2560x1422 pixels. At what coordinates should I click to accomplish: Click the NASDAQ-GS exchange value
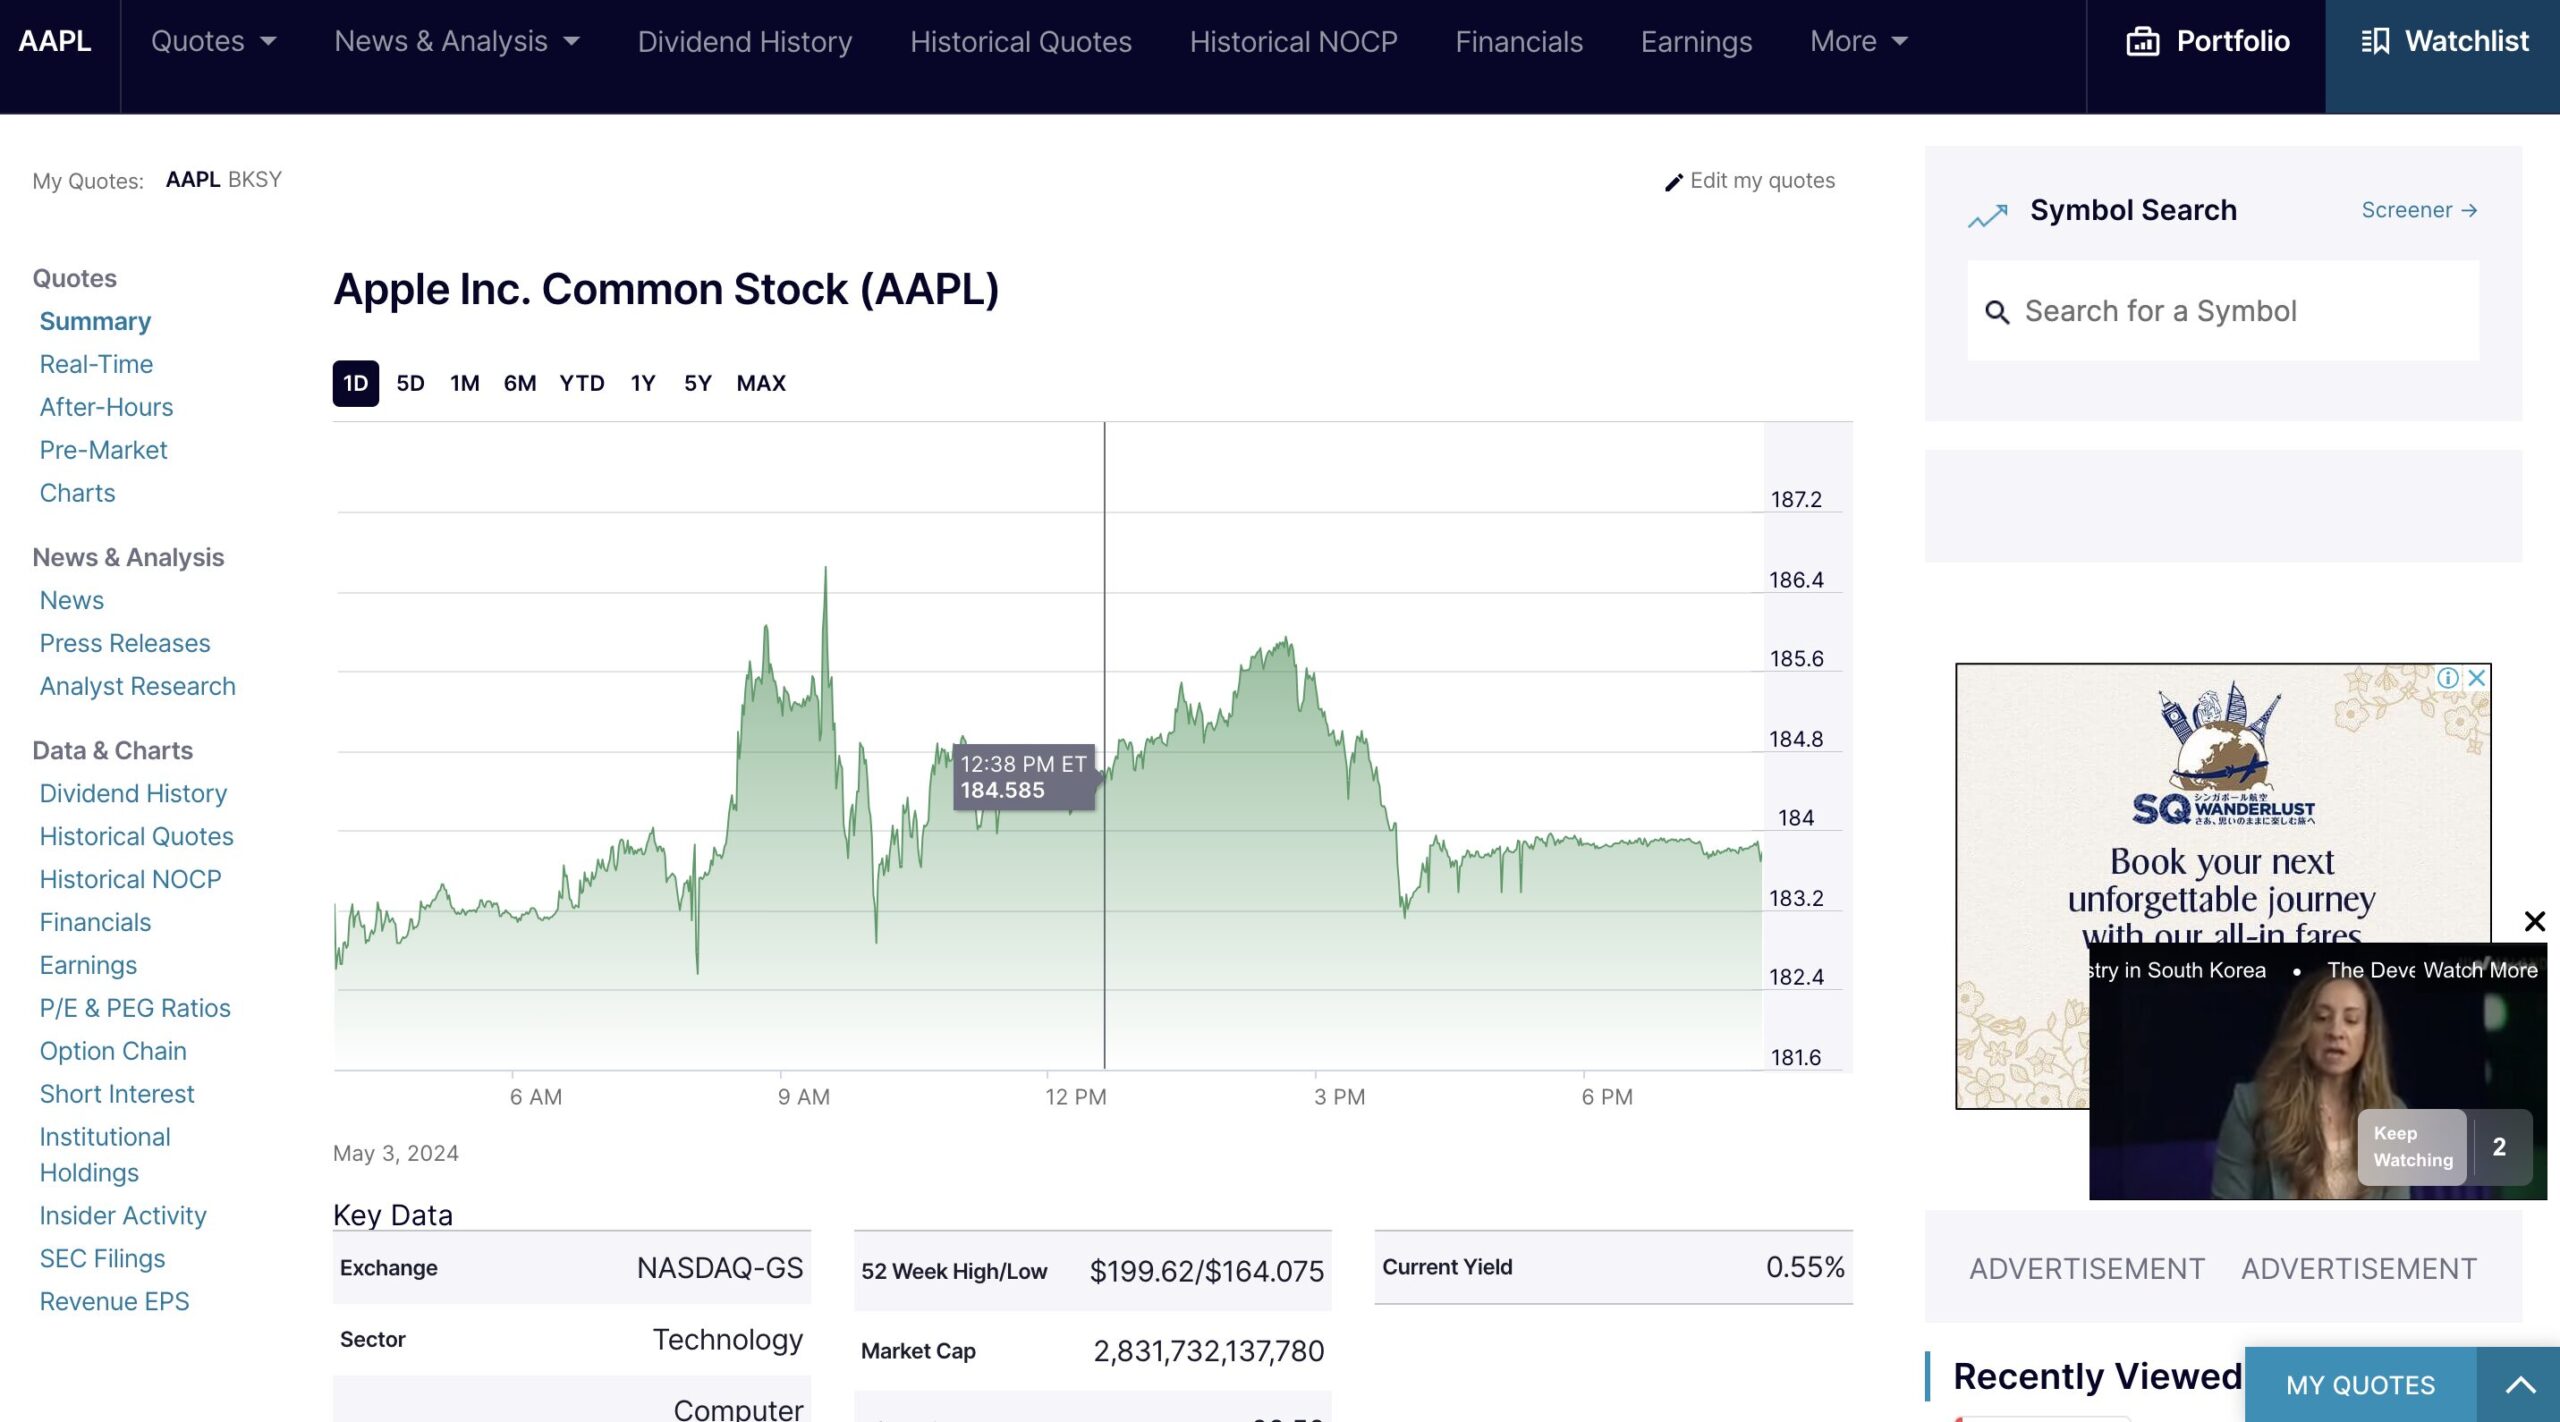click(720, 1268)
